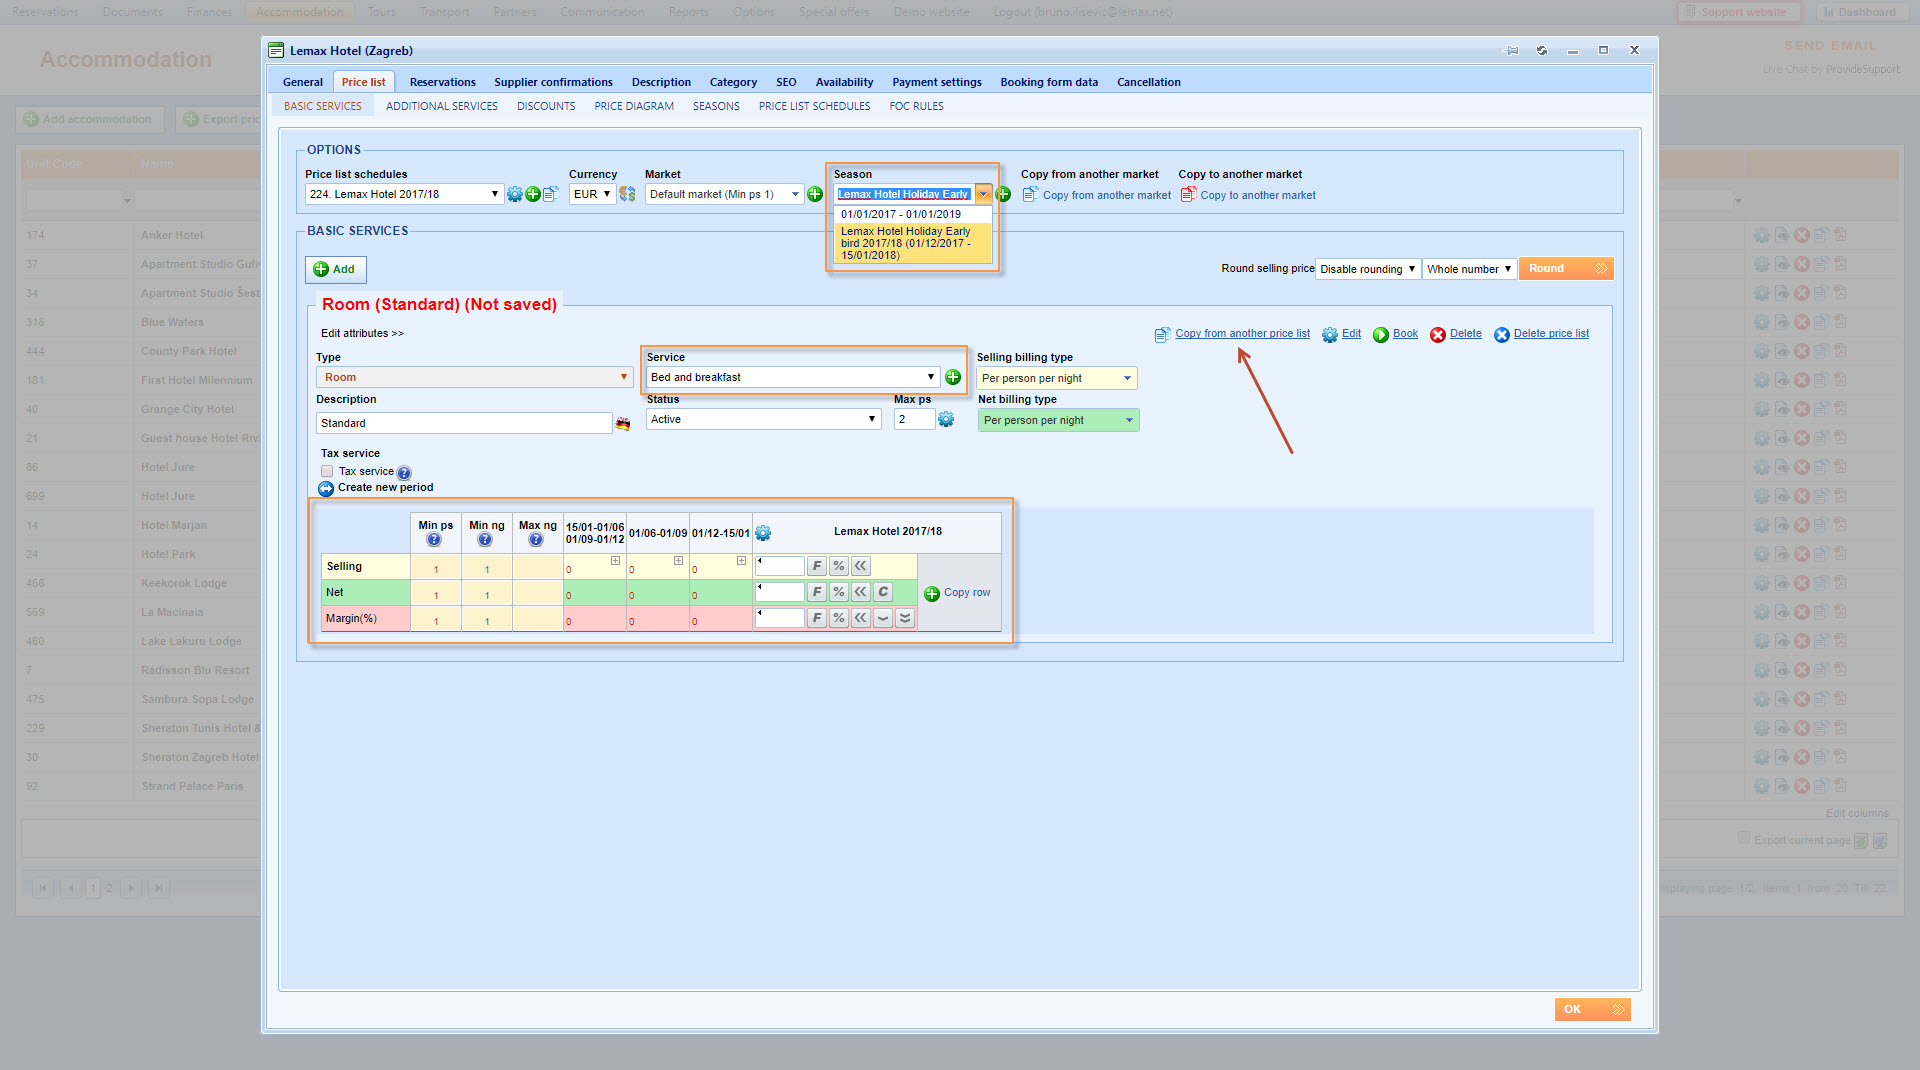
Task: Click double-left arrows in Selling row
Action: click(x=861, y=566)
